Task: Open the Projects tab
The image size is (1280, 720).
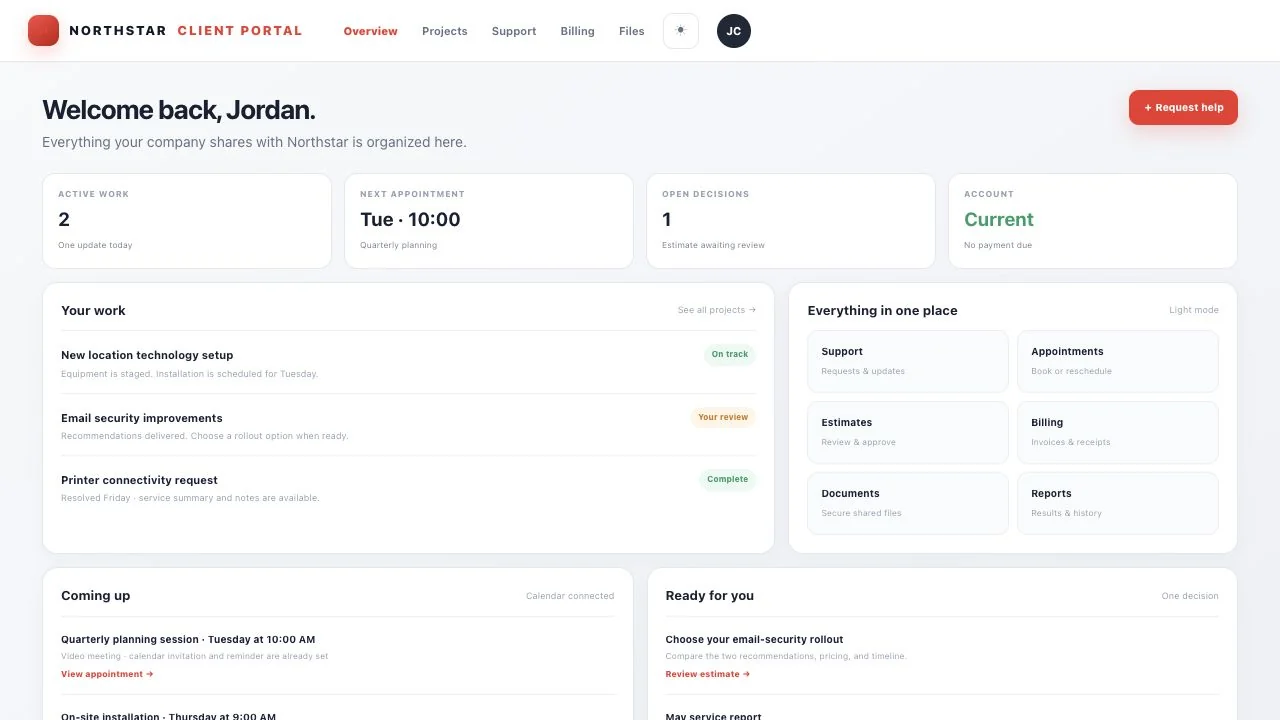Action: pyautogui.click(x=445, y=31)
